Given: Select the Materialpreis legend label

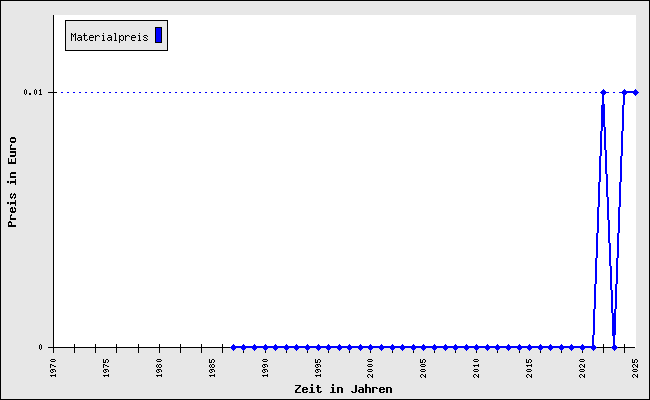Looking at the screenshot, I should [109, 37].
